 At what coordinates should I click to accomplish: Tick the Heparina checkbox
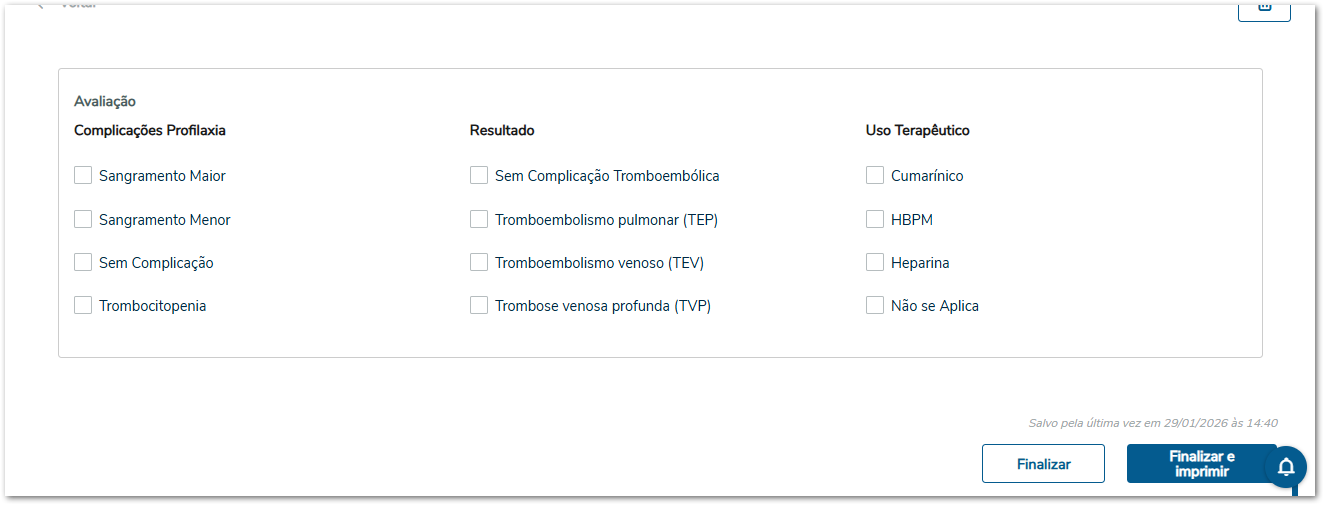click(x=875, y=263)
